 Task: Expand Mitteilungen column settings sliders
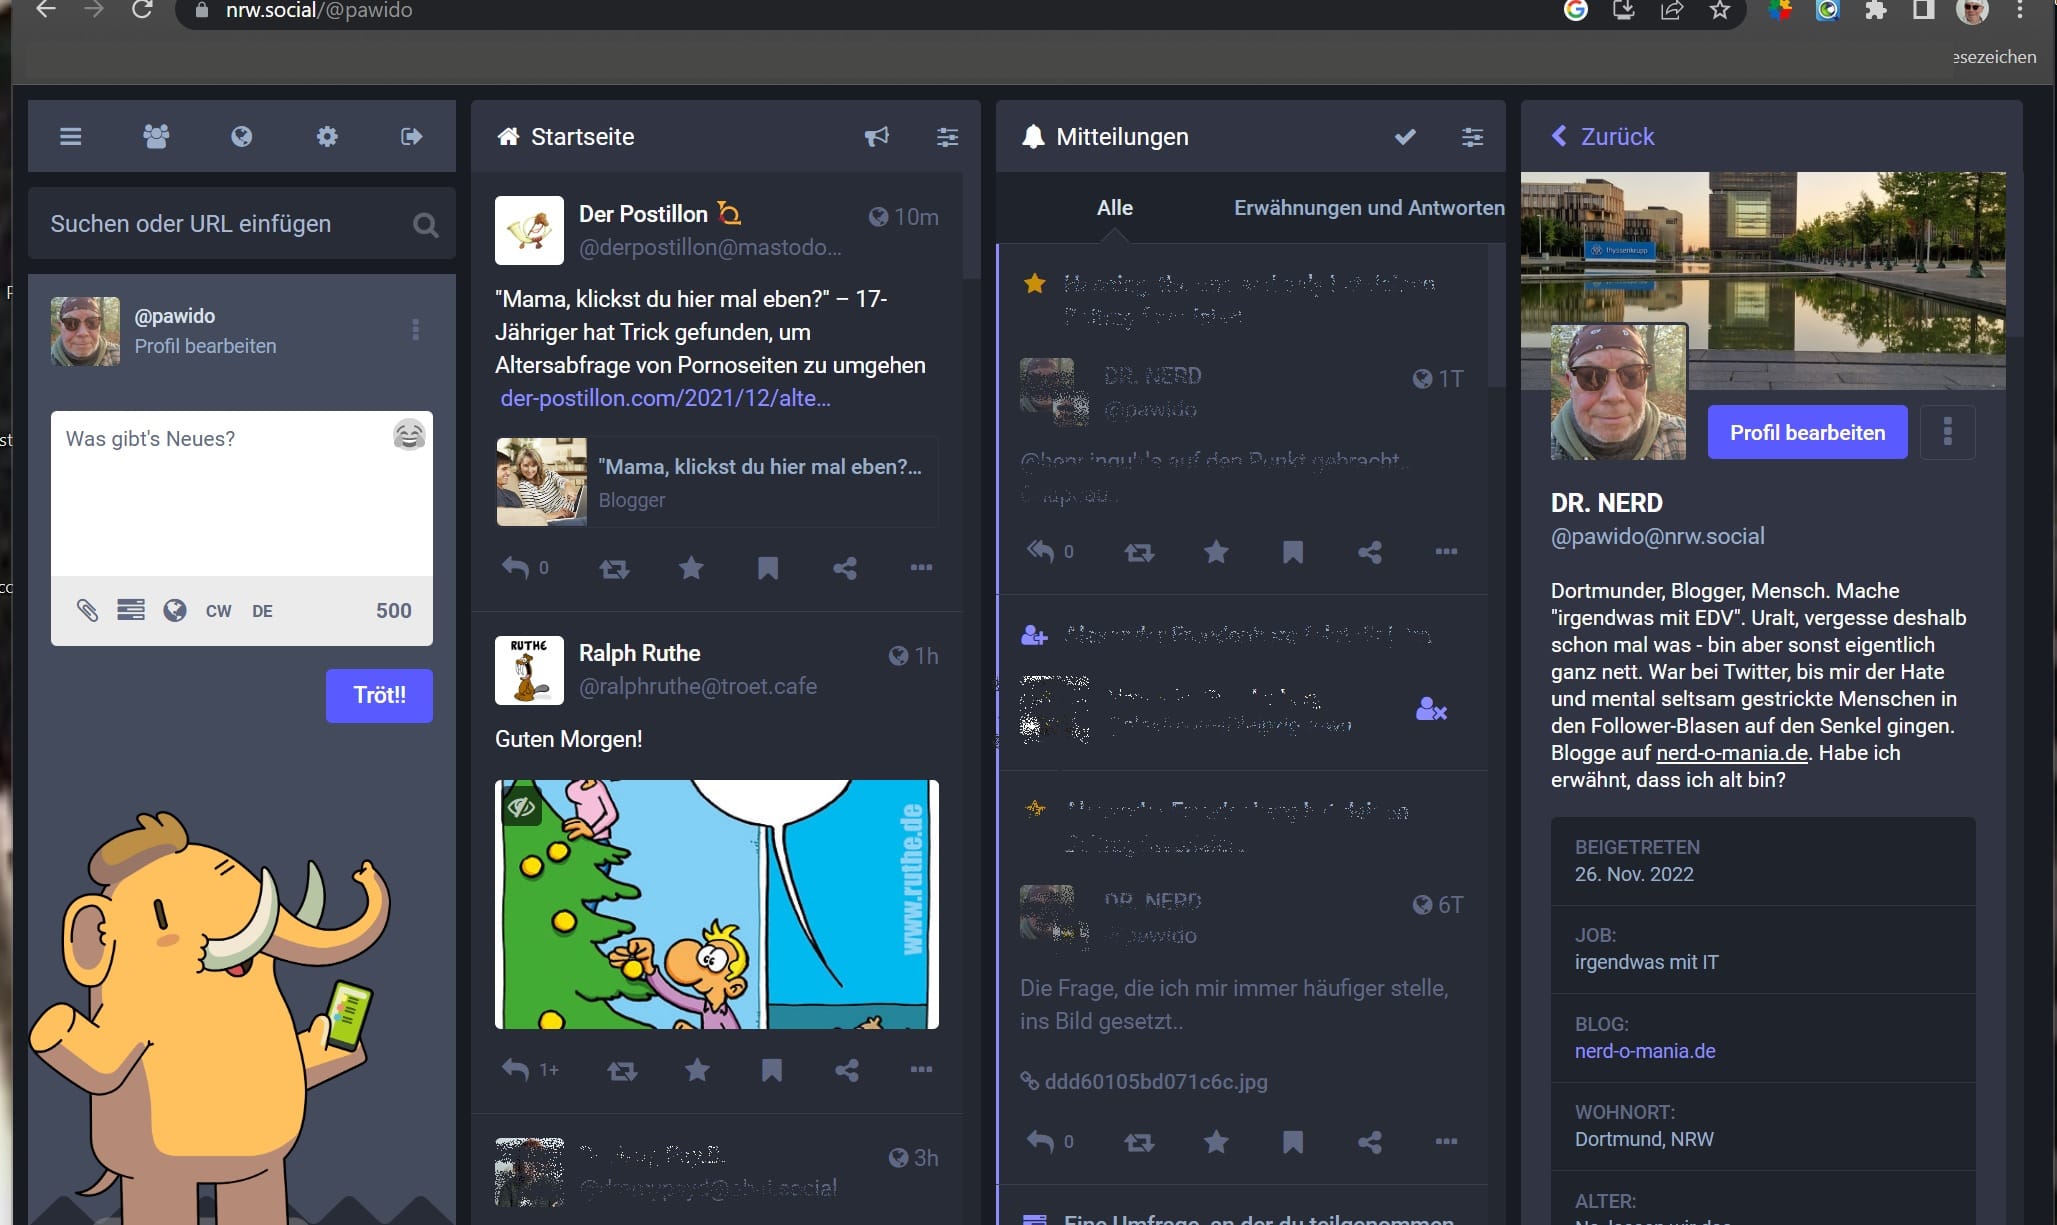point(1472,137)
